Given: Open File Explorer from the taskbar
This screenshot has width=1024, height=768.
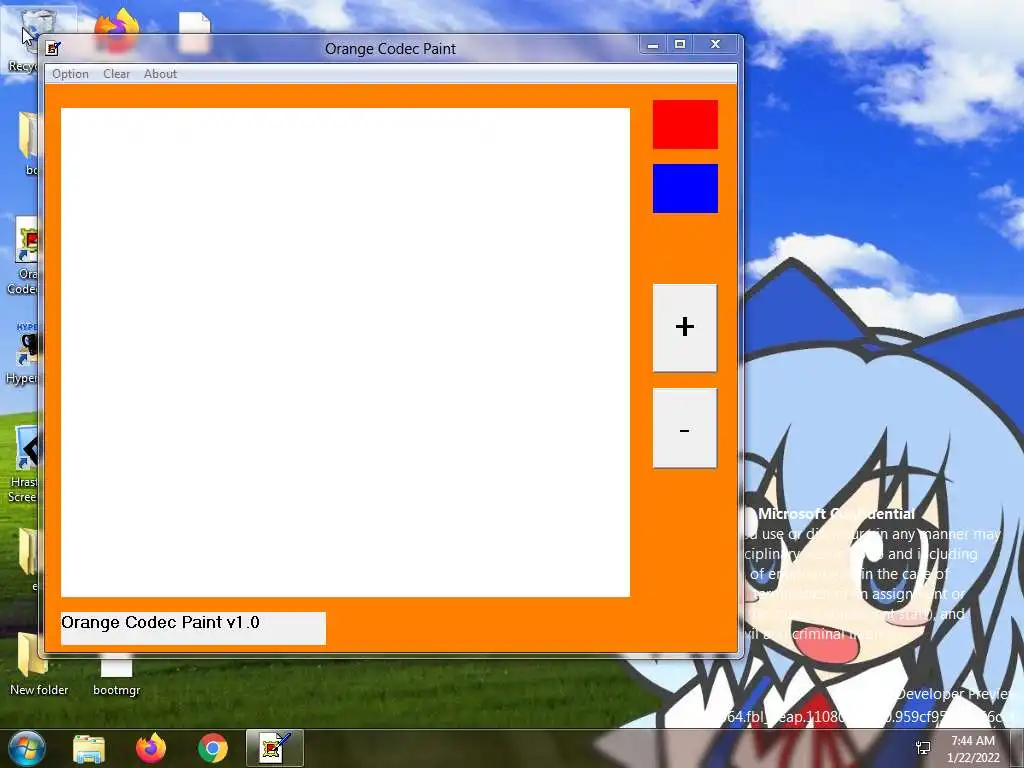Looking at the screenshot, I should (x=89, y=748).
